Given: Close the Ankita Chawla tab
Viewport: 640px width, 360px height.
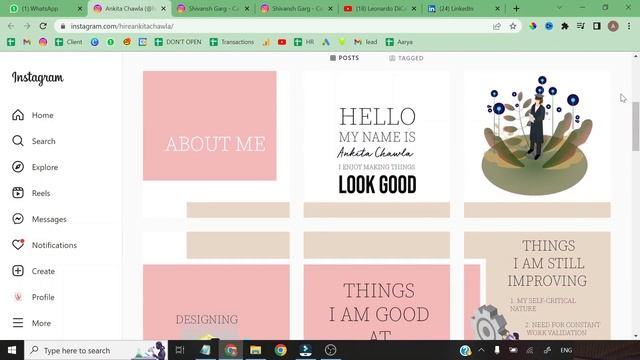Looking at the screenshot, I should (163, 9).
